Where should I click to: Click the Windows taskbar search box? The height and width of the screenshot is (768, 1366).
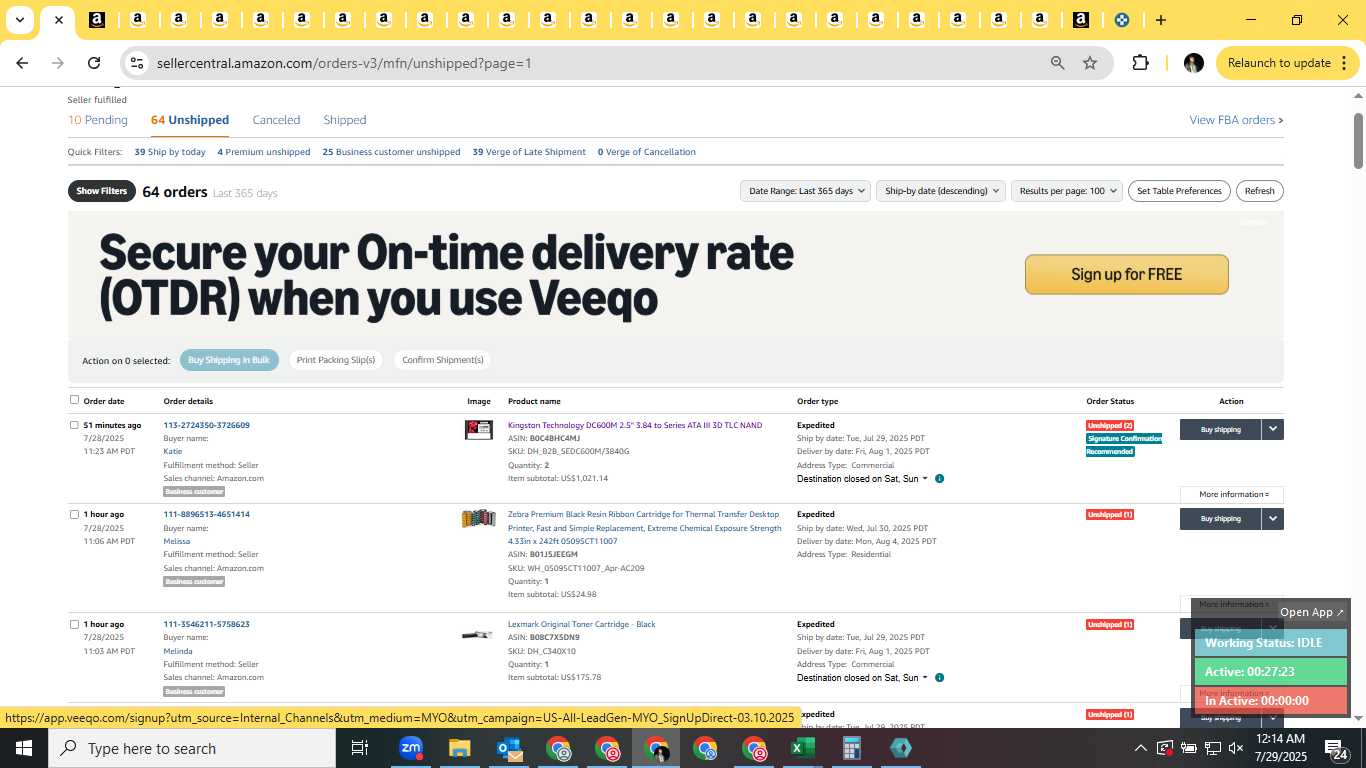192,748
